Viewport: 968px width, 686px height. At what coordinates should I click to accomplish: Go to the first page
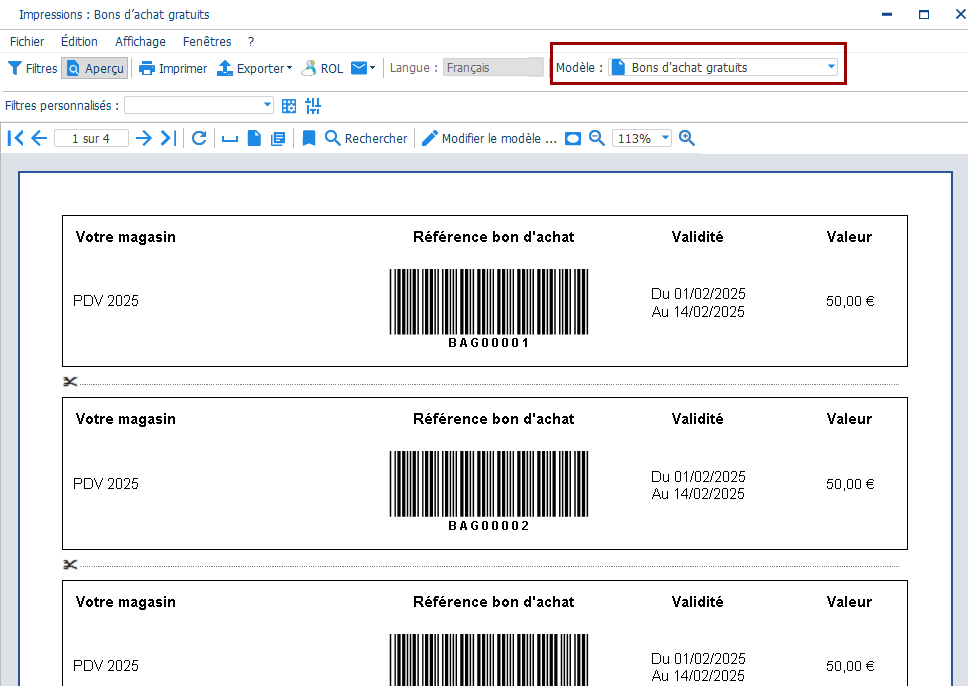coord(15,138)
